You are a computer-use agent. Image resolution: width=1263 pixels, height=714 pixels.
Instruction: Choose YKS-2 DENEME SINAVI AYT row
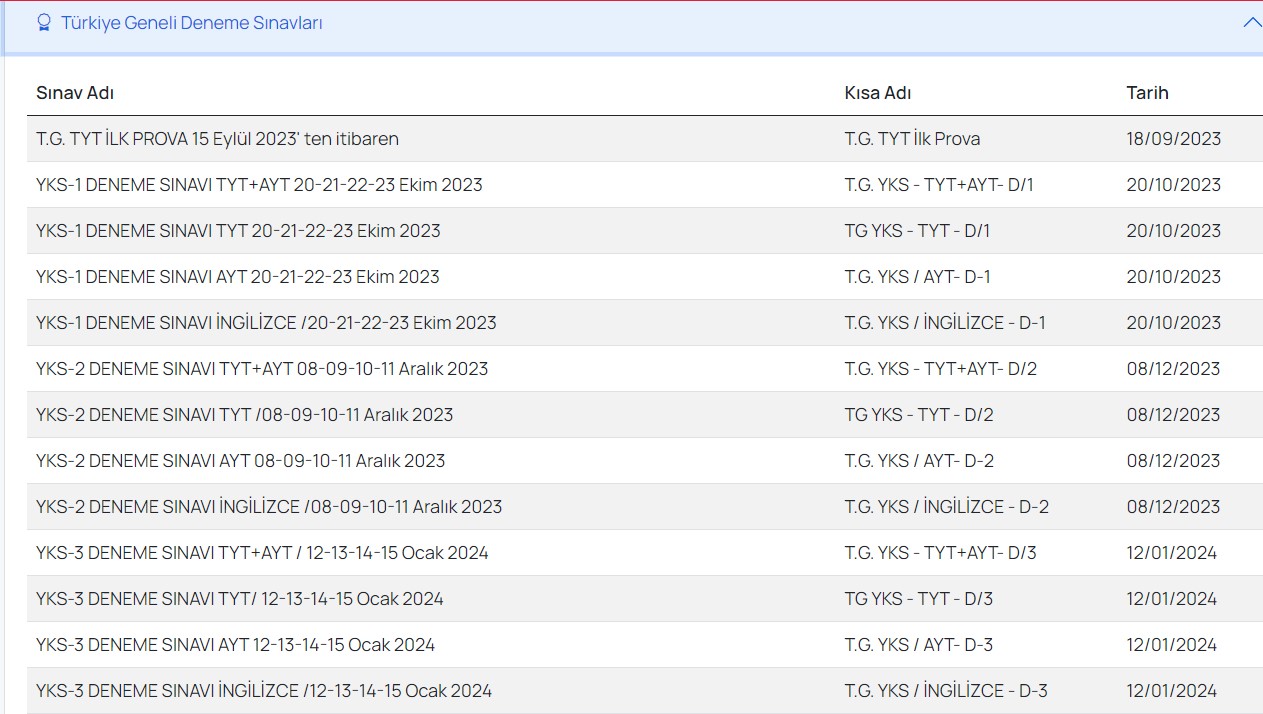coord(240,461)
